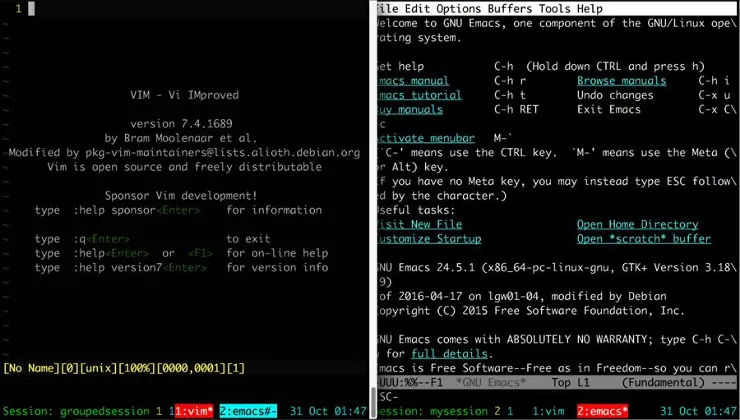Screen dimensions: 740x420
Task: Click the 'Exit Emacs' text
Action: 609,109
